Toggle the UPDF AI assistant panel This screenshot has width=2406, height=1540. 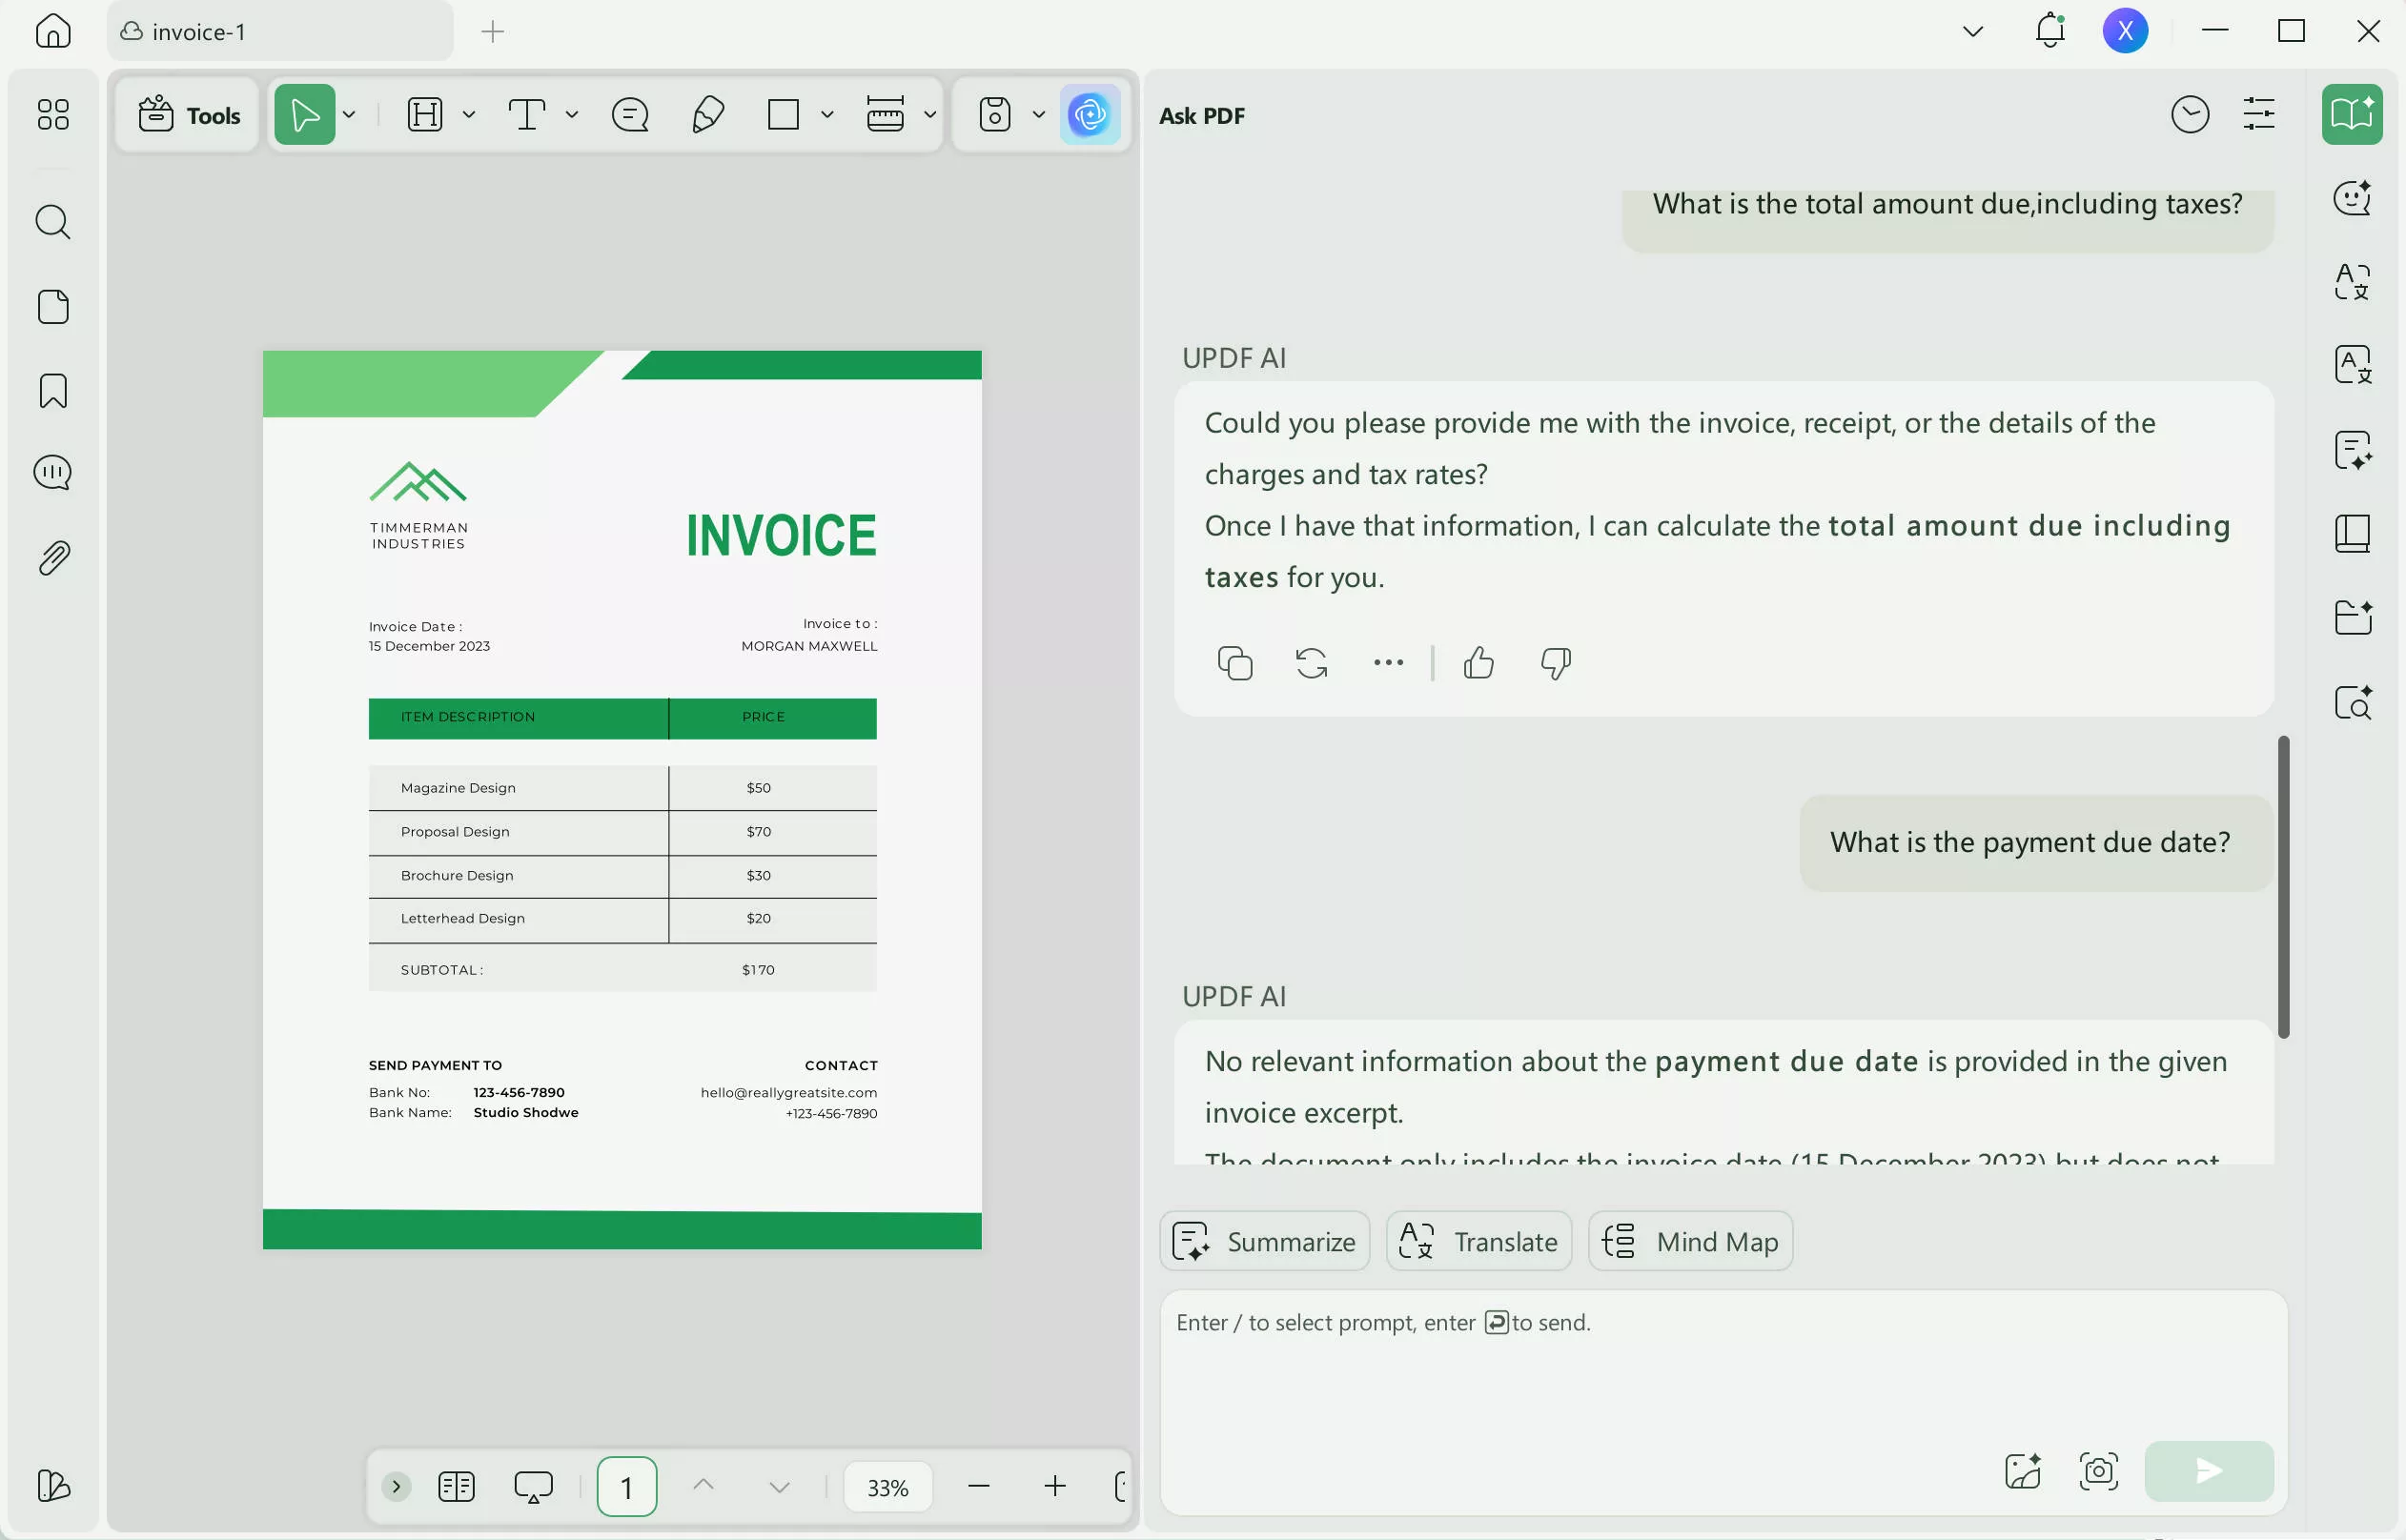1089,115
